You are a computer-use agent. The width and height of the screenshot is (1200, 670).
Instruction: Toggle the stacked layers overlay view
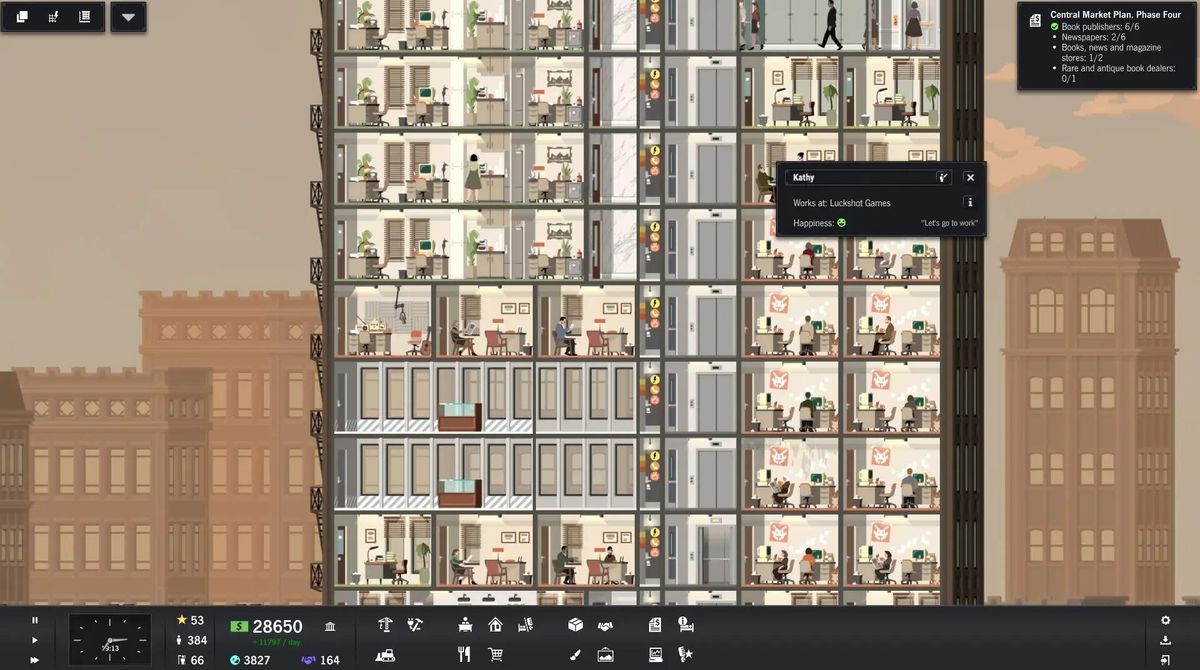coord(22,17)
